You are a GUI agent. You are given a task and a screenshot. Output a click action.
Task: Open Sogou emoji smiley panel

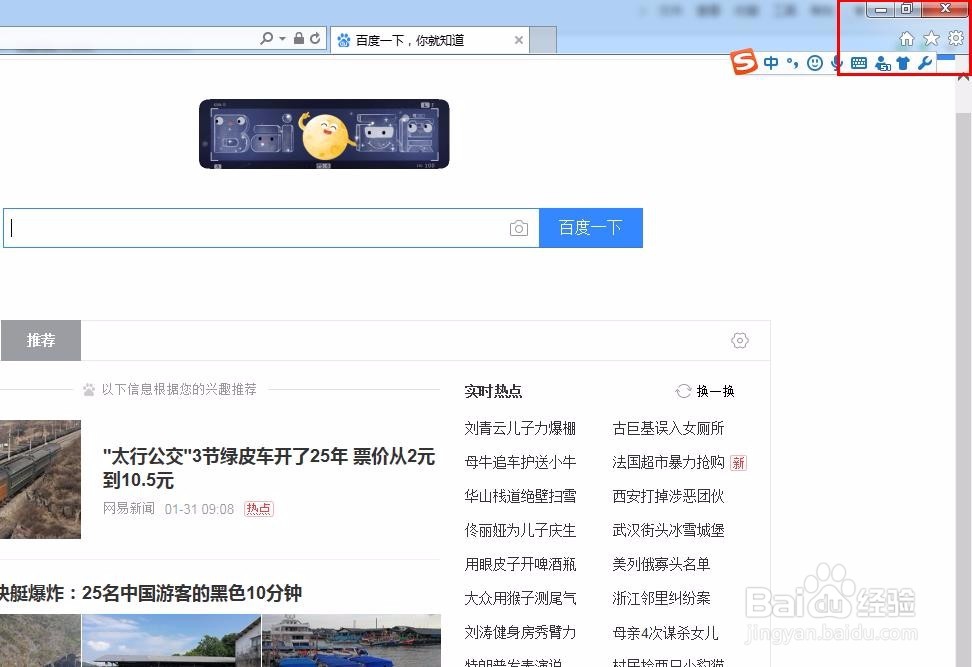[x=815, y=63]
